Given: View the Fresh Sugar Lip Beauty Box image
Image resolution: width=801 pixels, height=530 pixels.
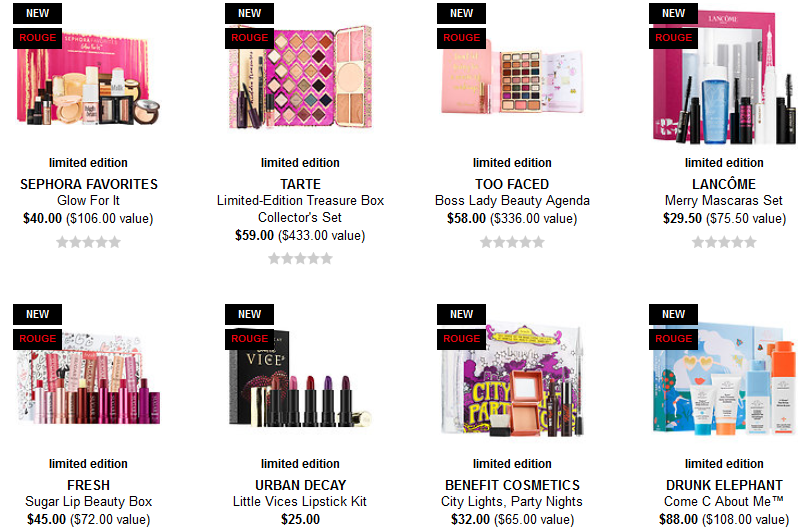Looking at the screenshot, I should (88, 379).
